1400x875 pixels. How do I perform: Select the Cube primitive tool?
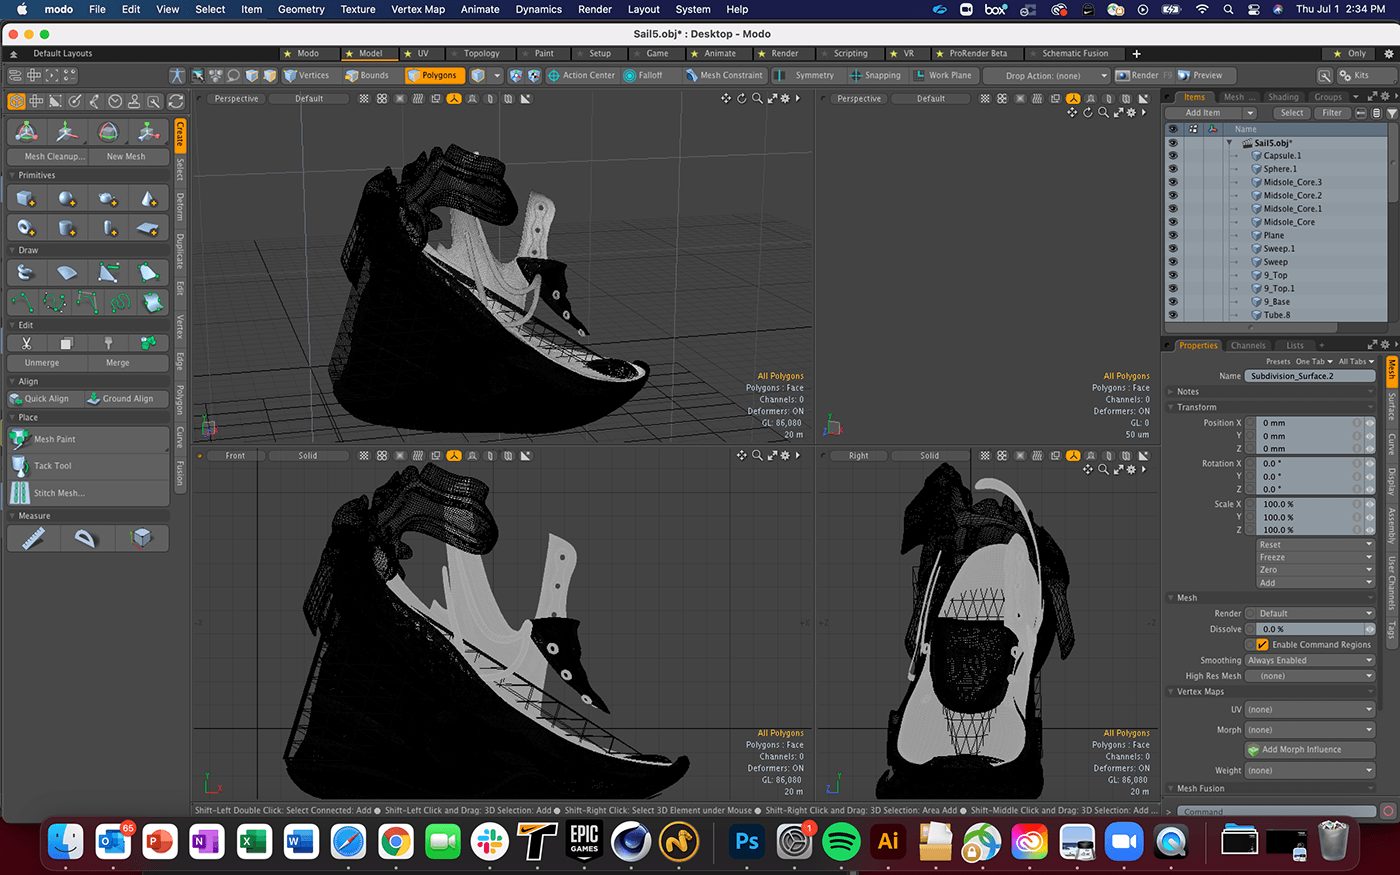(26, 199)
